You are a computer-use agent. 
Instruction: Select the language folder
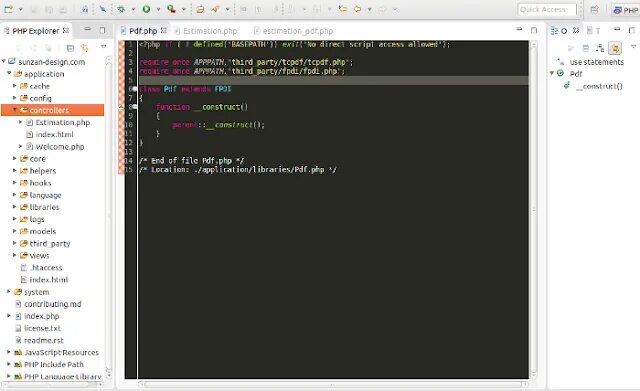pyautogui.click(x=45, y=195)
